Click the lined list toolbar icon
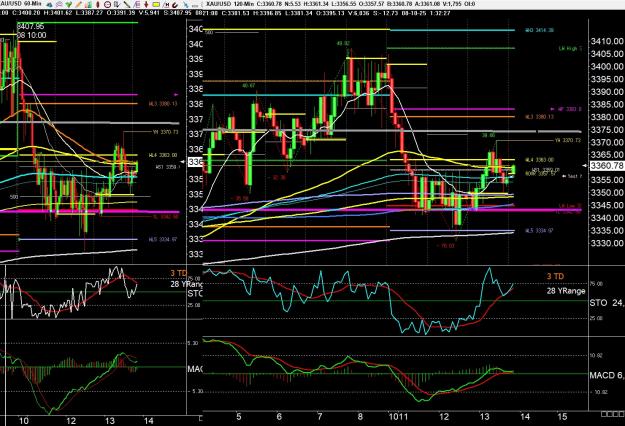 pos(137,5)
